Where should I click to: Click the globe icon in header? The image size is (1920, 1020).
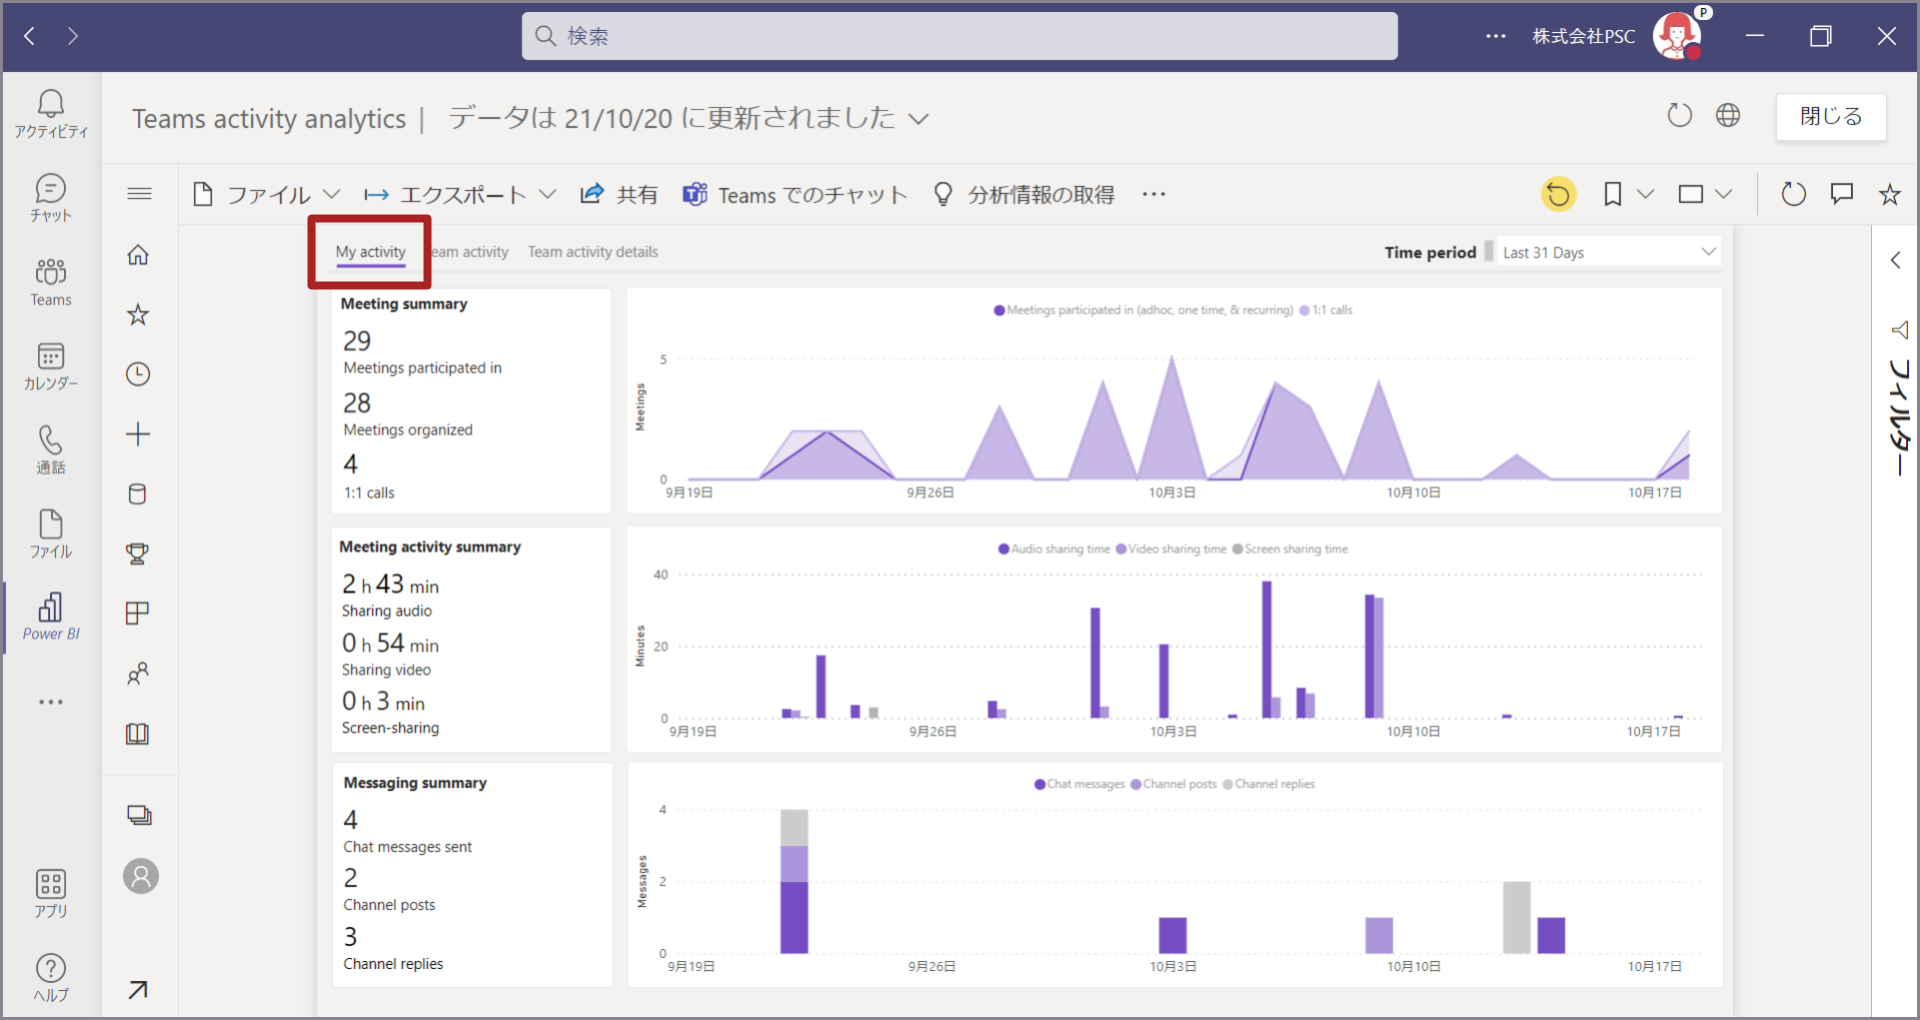(1728, 116)
